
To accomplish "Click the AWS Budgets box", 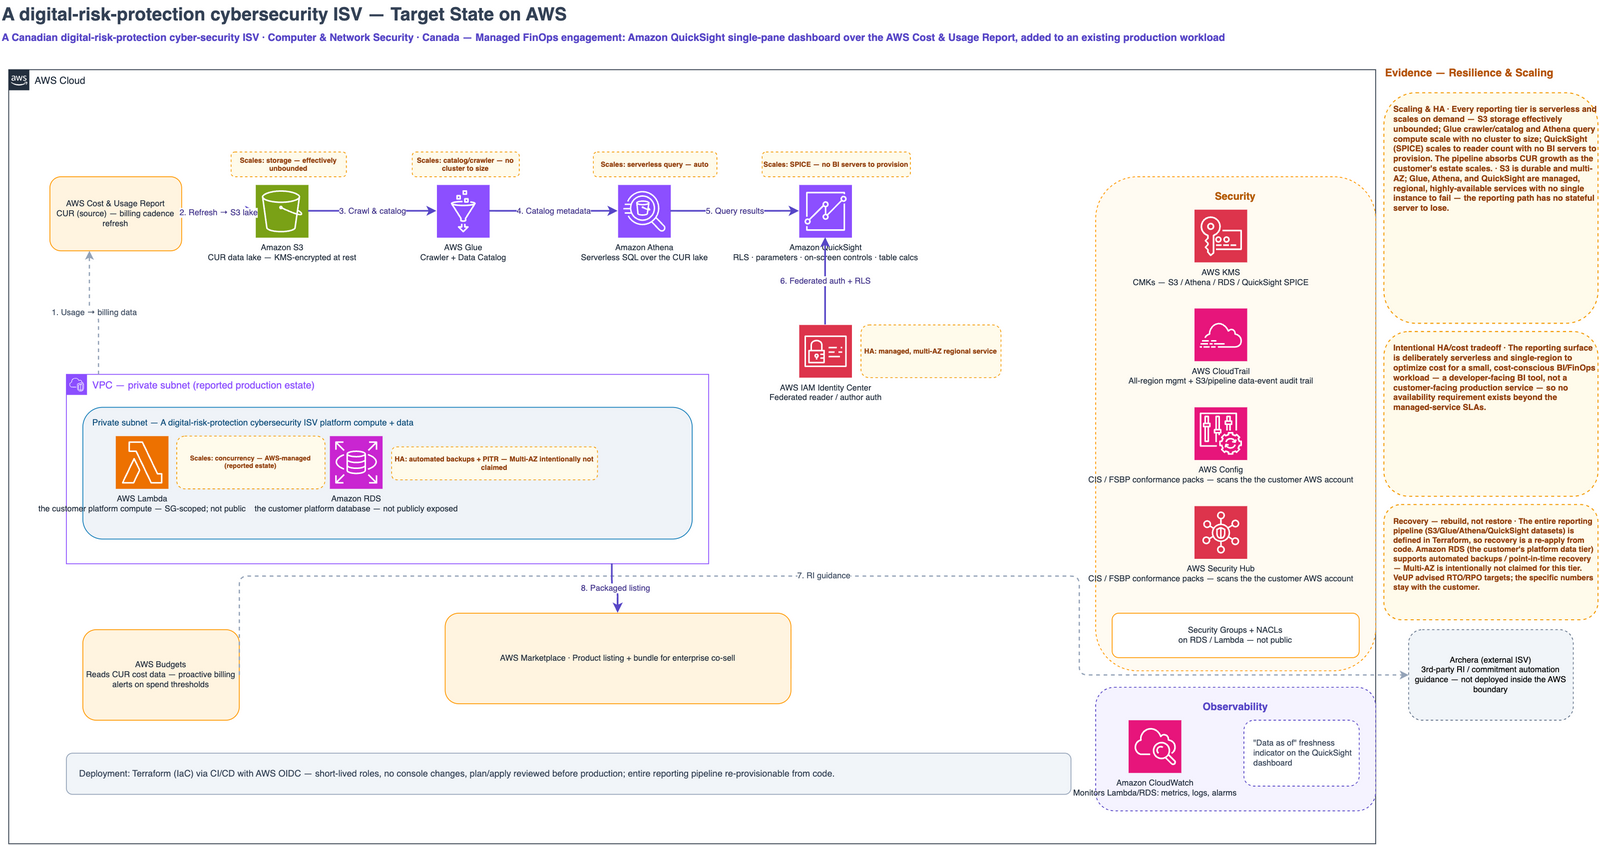I will (x=161, y=674).
